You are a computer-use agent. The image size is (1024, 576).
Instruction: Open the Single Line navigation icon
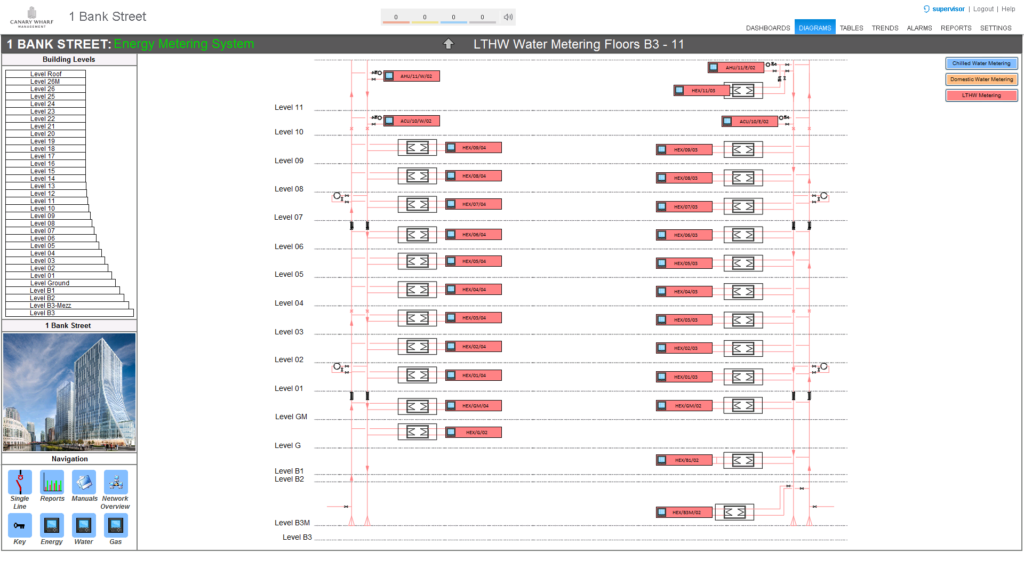[20, 482]
